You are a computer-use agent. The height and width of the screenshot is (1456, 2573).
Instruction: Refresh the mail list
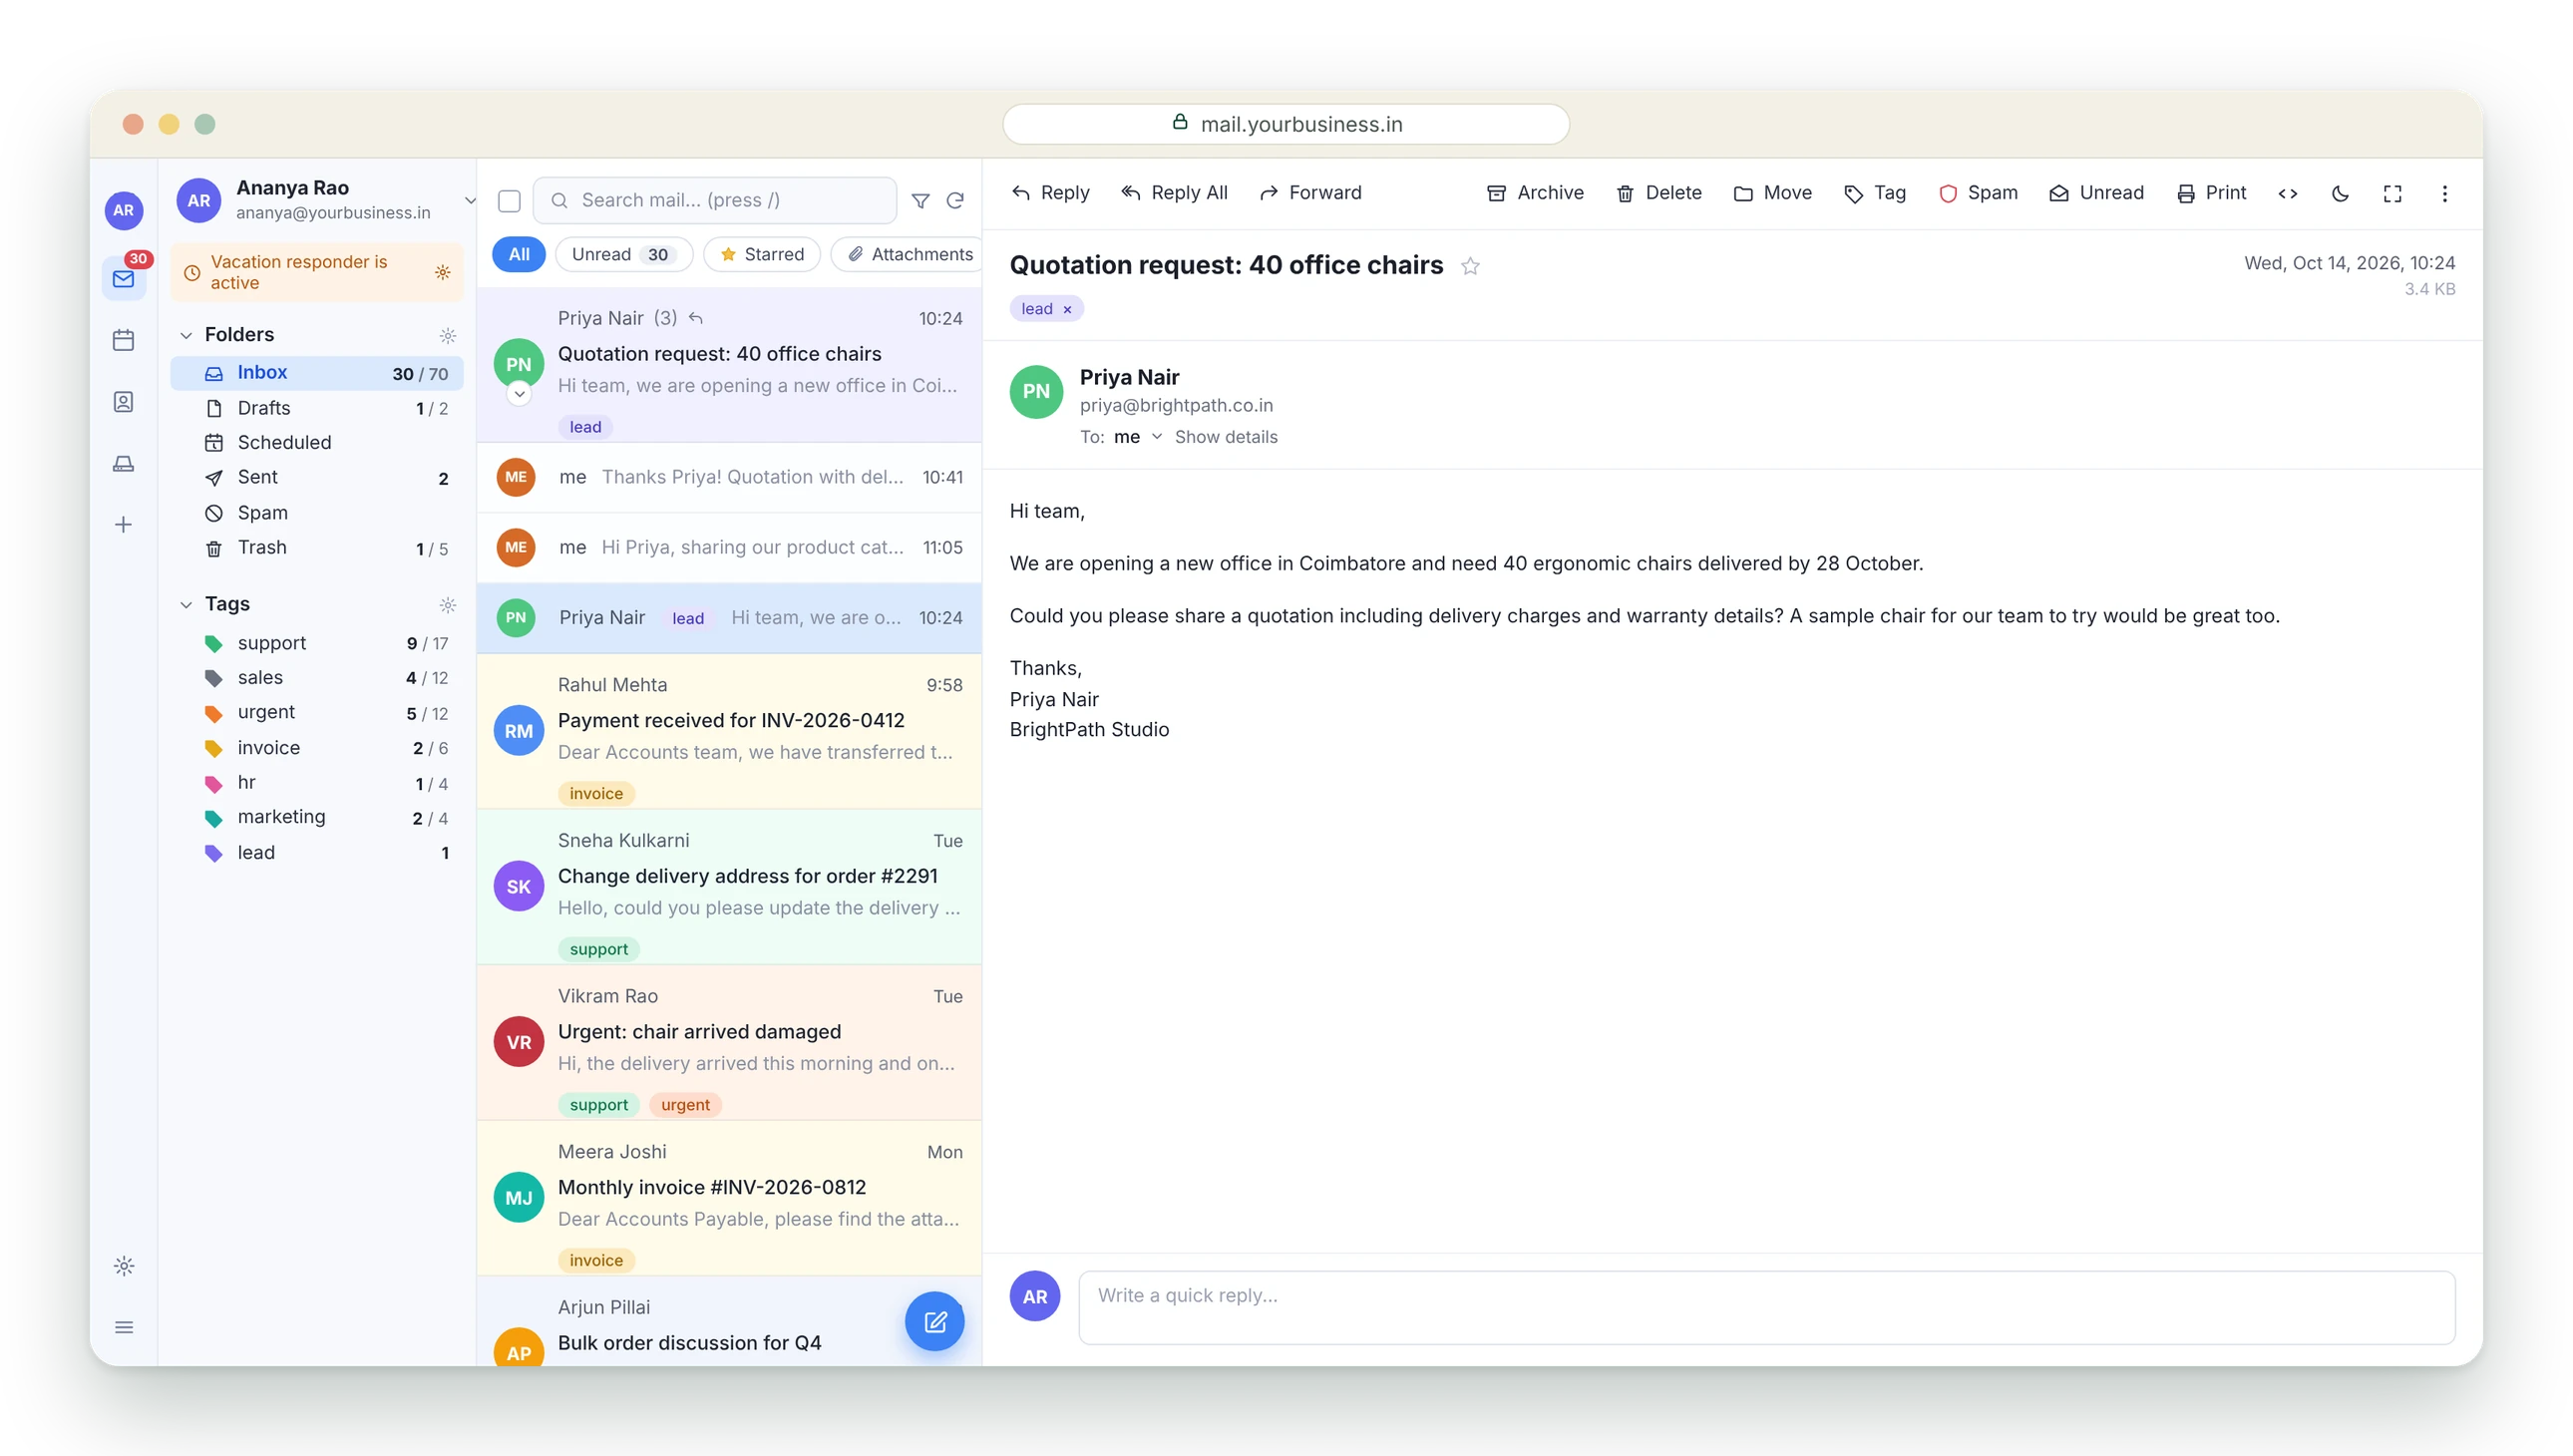pos(955,201)
